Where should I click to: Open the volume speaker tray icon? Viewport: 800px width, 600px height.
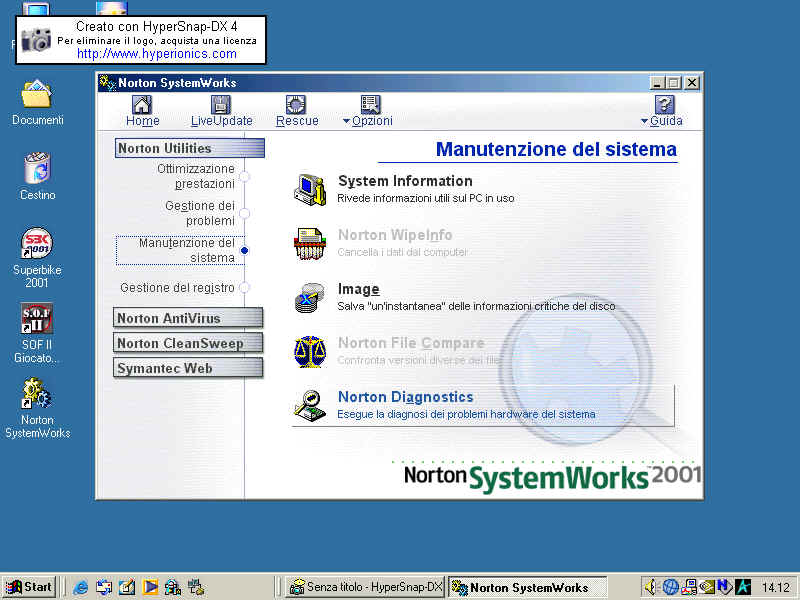(x=650, y=587)
